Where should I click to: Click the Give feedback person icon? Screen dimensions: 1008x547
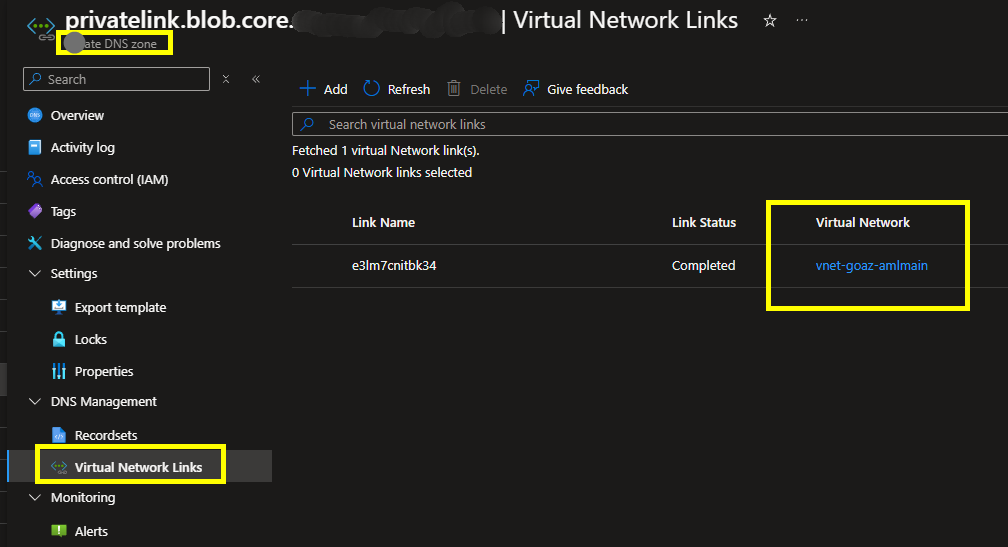coord(531,89)
